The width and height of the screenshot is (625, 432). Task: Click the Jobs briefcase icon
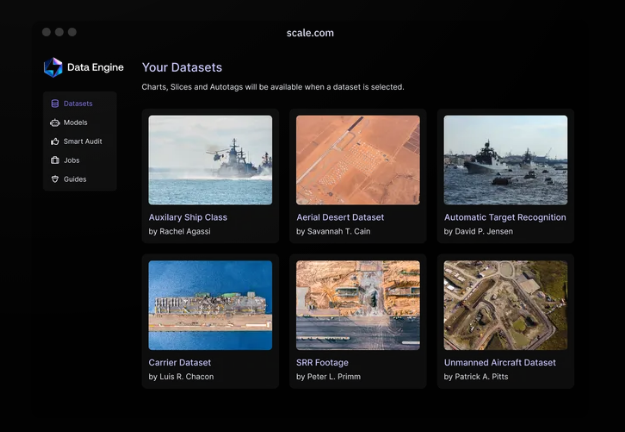point(54,160)
